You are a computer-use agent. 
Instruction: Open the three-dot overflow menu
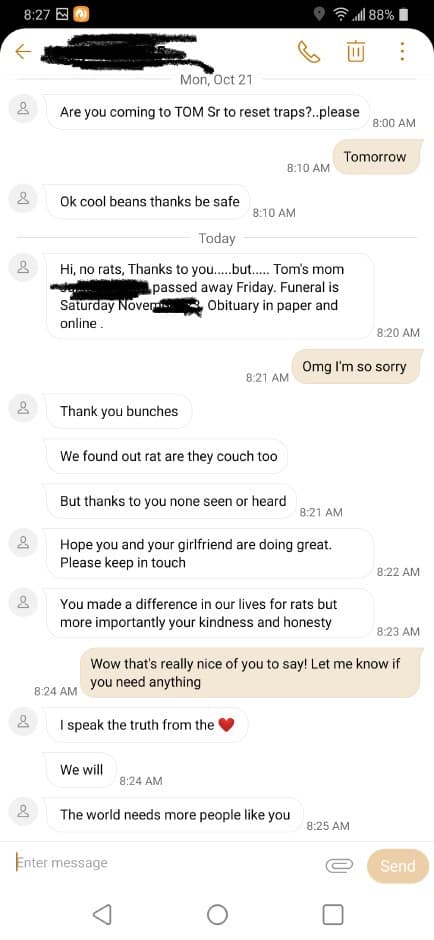pos(402,51)
